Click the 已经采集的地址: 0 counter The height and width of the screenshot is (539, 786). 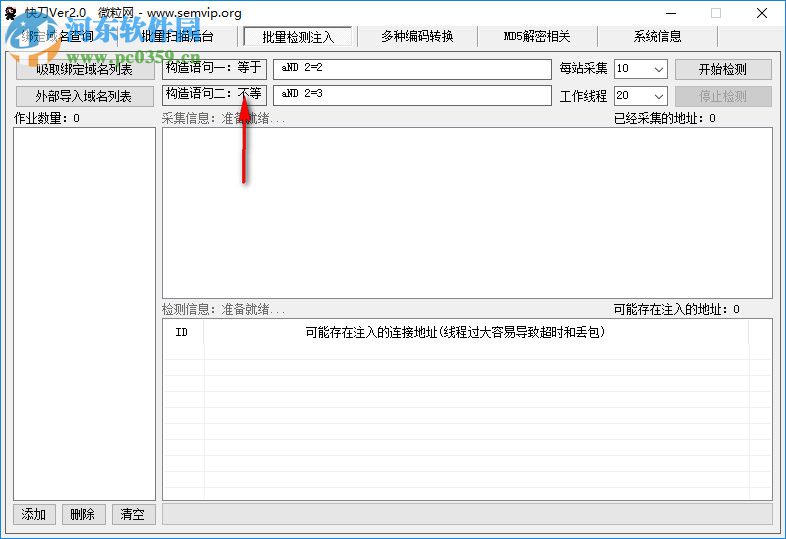pos(665,118)
